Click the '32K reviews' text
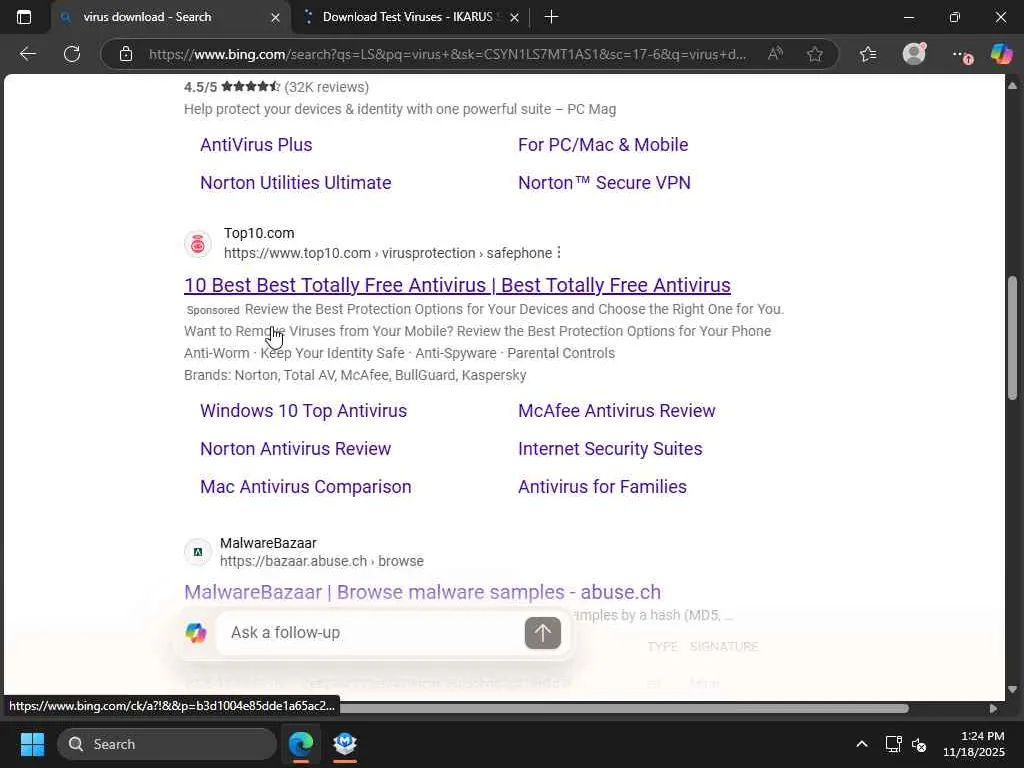Screen dimensions: 1024x768 pyautogui.click(x=327, y=87)
